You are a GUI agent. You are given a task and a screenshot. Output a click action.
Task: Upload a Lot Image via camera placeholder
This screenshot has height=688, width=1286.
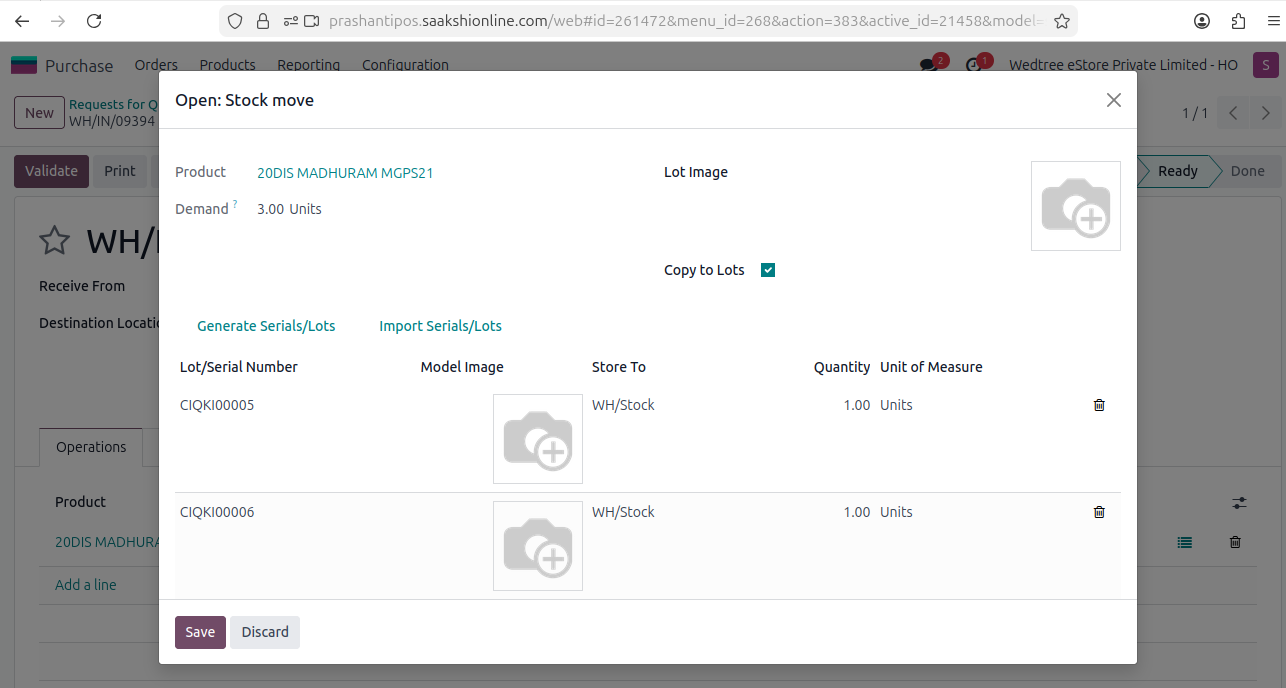point(1075,206)
